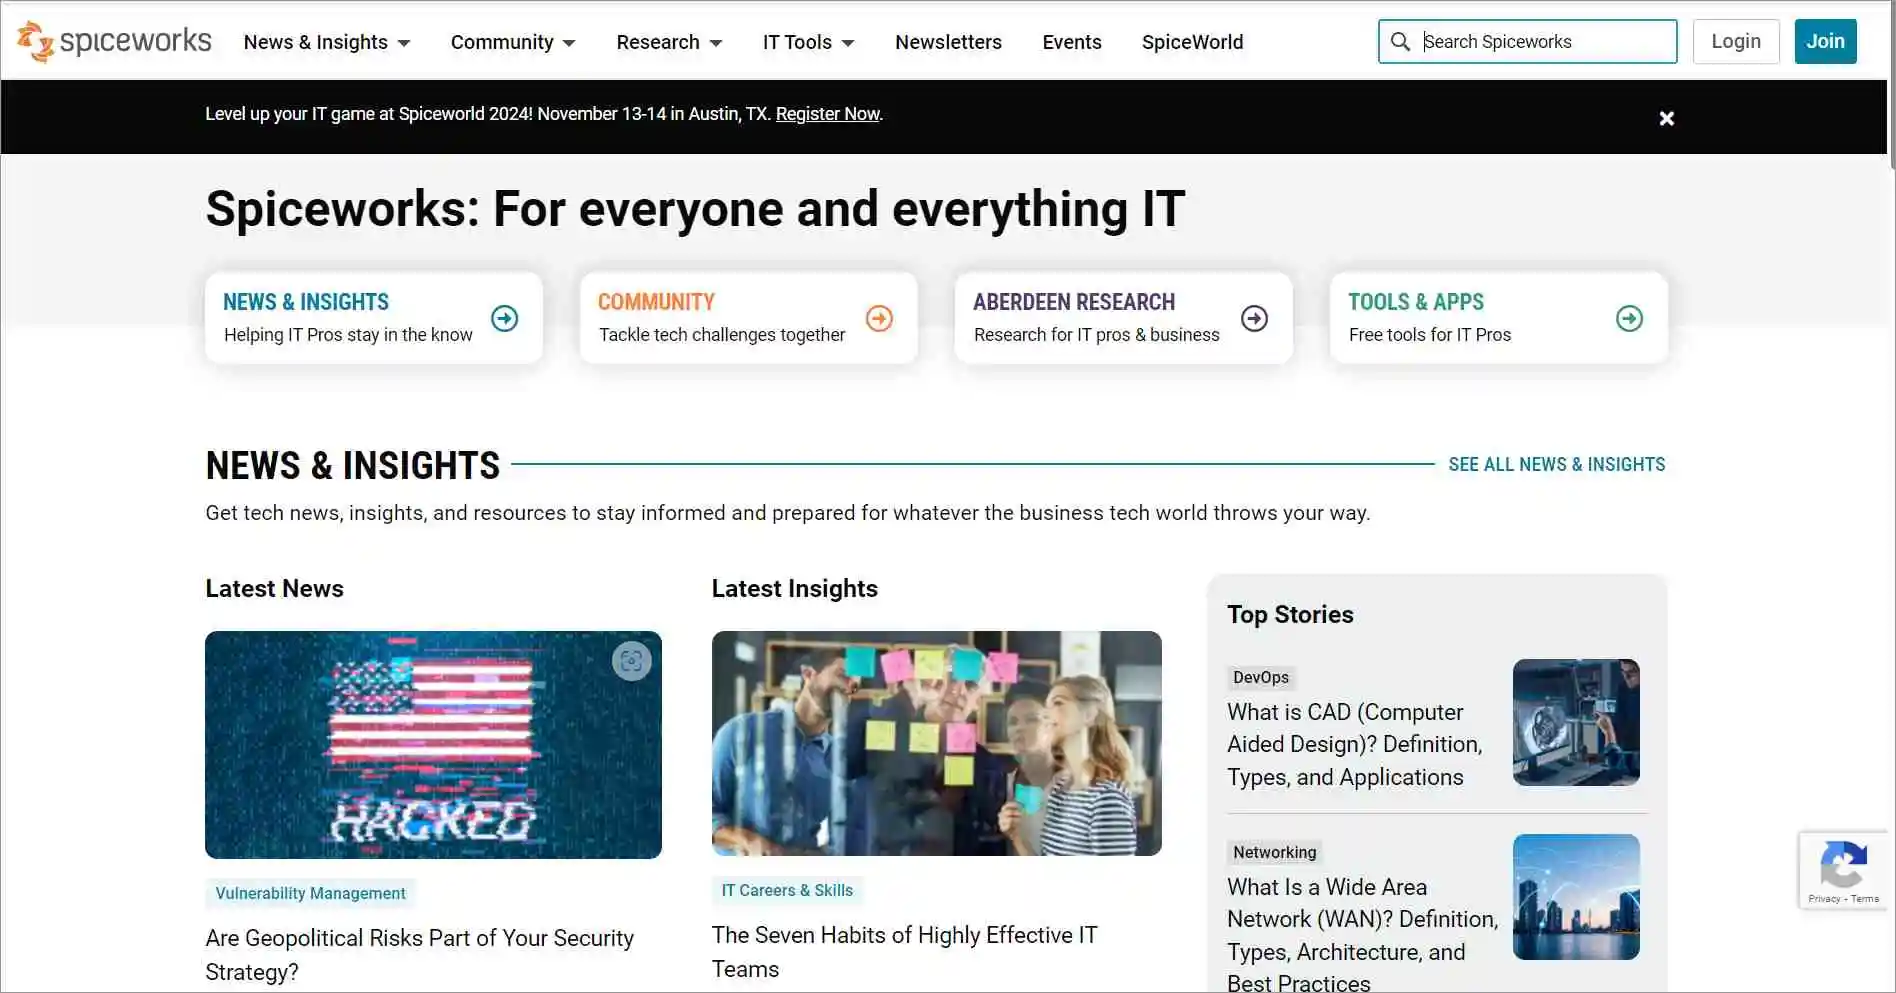The width and height of the screenshot is (1896, 993).
Task: Click the reCAPTCHA Privacy link
Action: (1824, 899)
